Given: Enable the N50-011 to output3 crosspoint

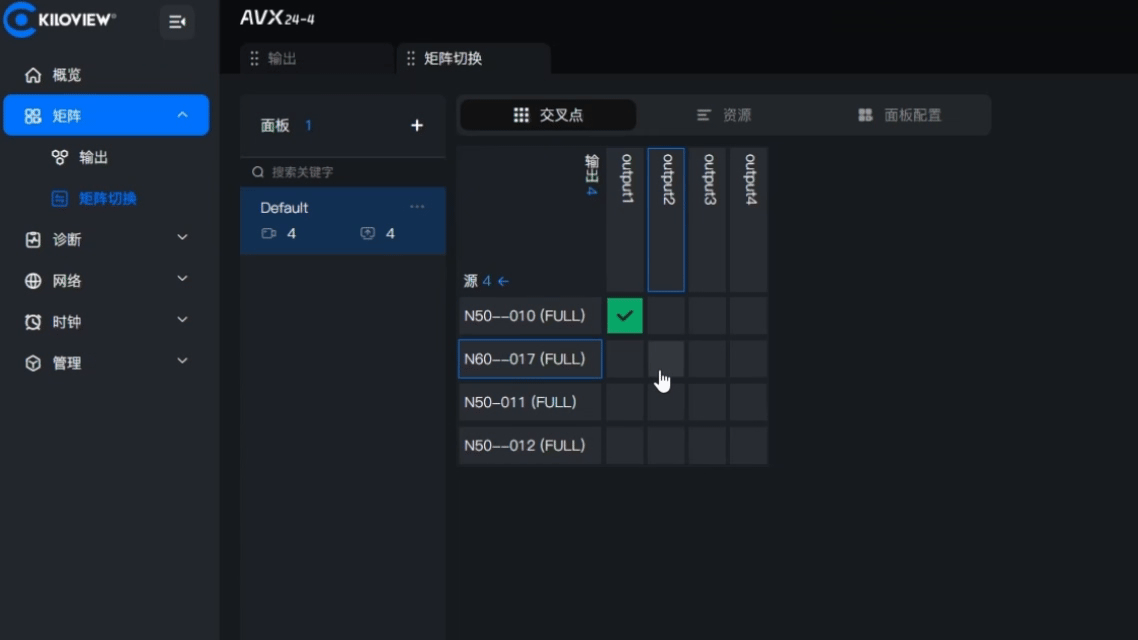Looking at the screenshot, I should click(x=707, y=402).
